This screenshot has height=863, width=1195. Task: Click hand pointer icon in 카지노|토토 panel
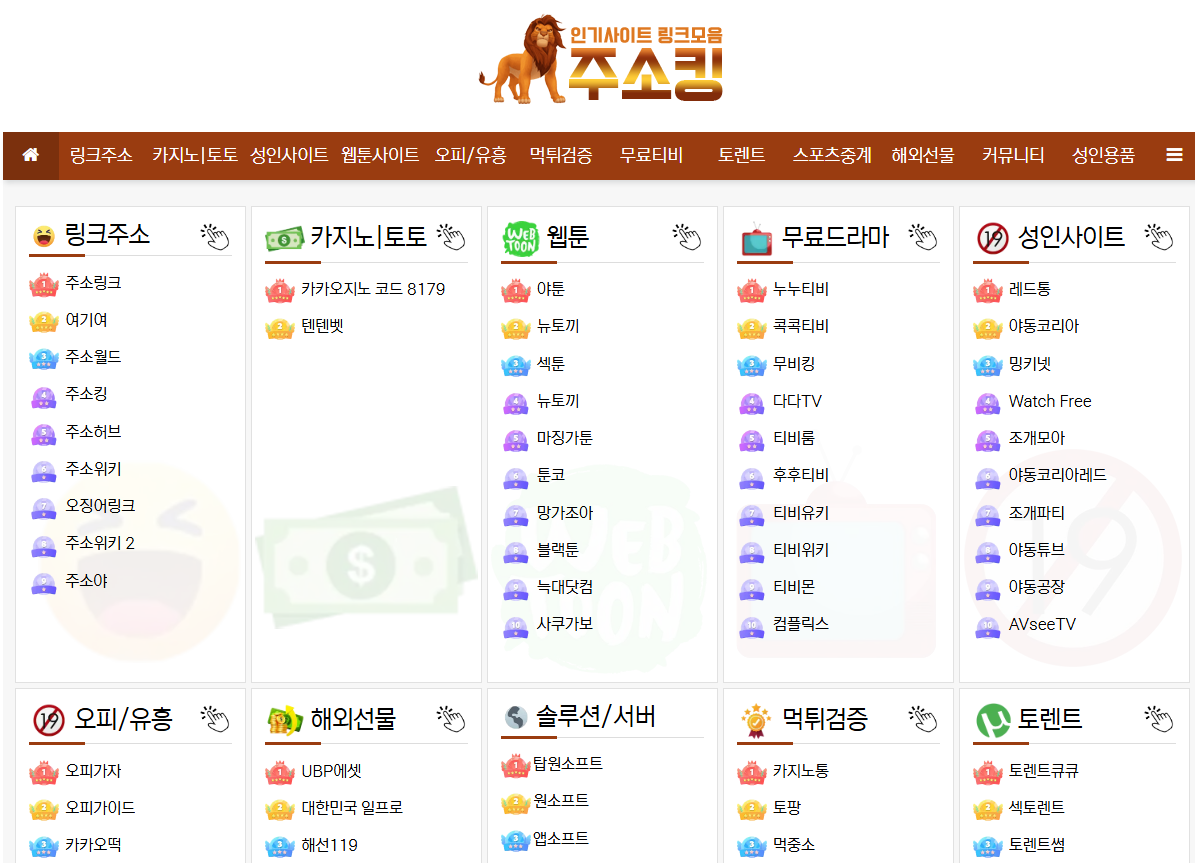[451, 236]
